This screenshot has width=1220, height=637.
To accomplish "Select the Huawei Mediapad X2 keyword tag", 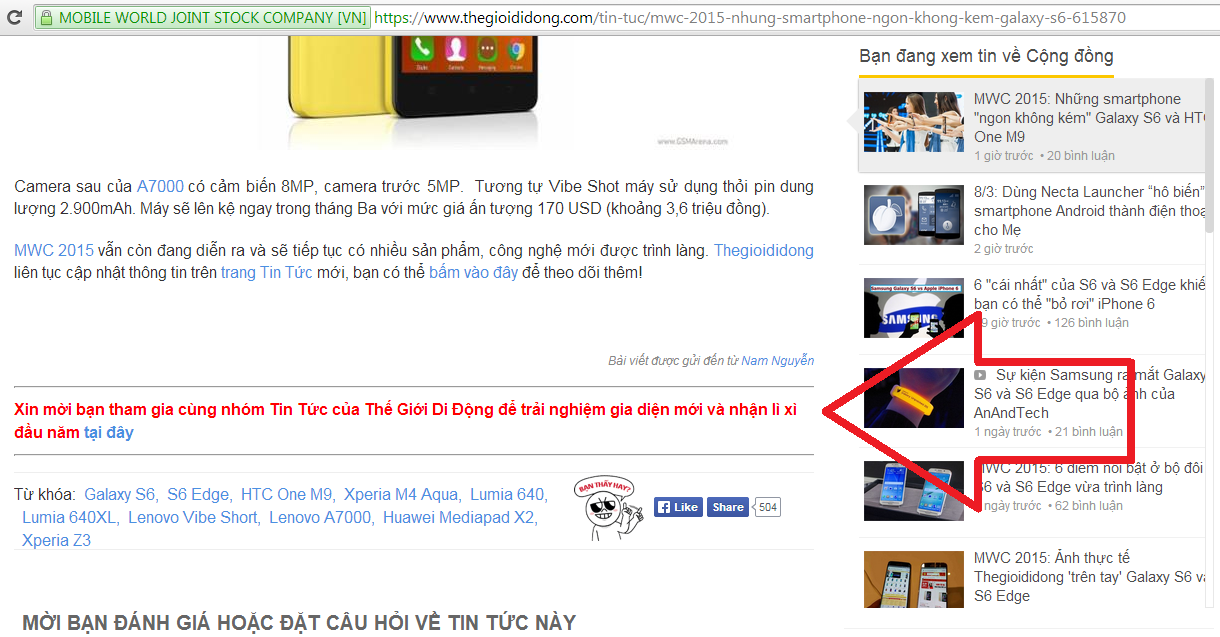I will [460, 517].
